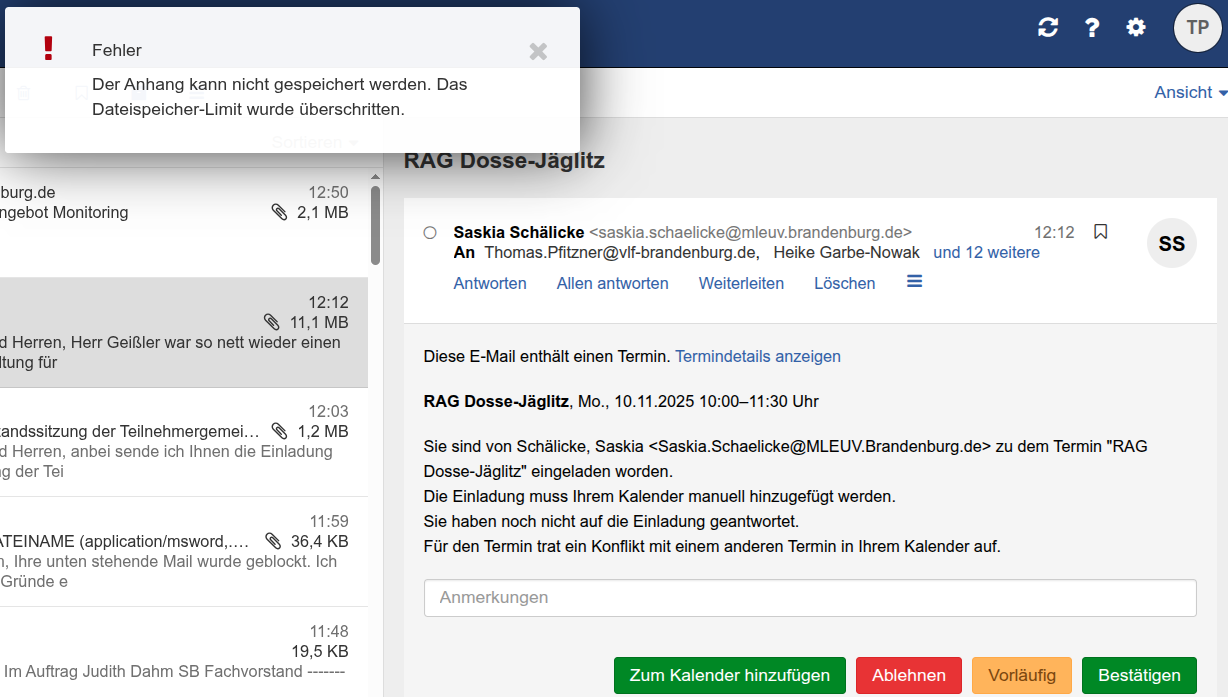Click the message list scrollbar
This screenshot has height=697, width=1228.
click(375, 225)
